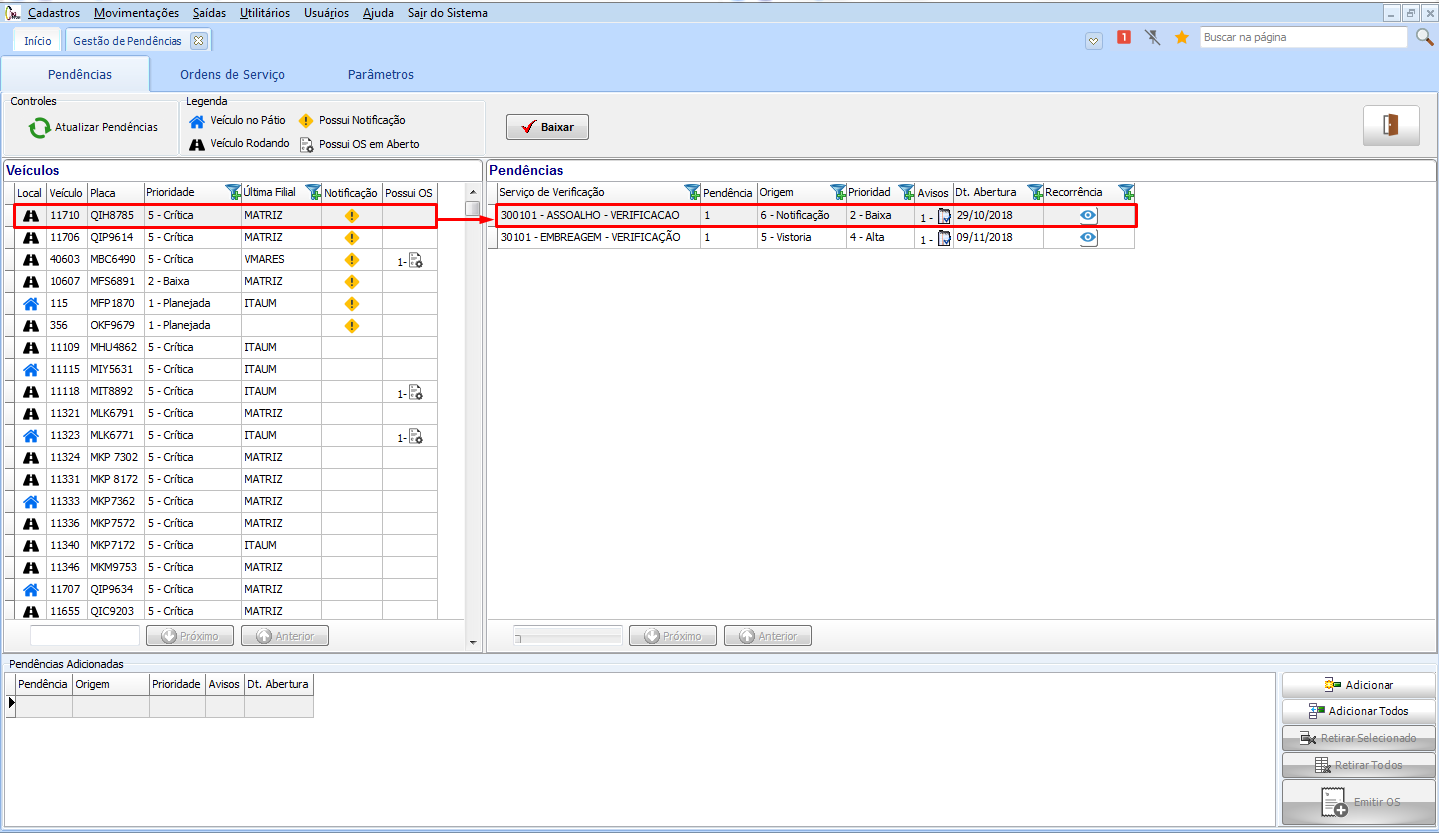Open the Origem column filter

[838, 192]
